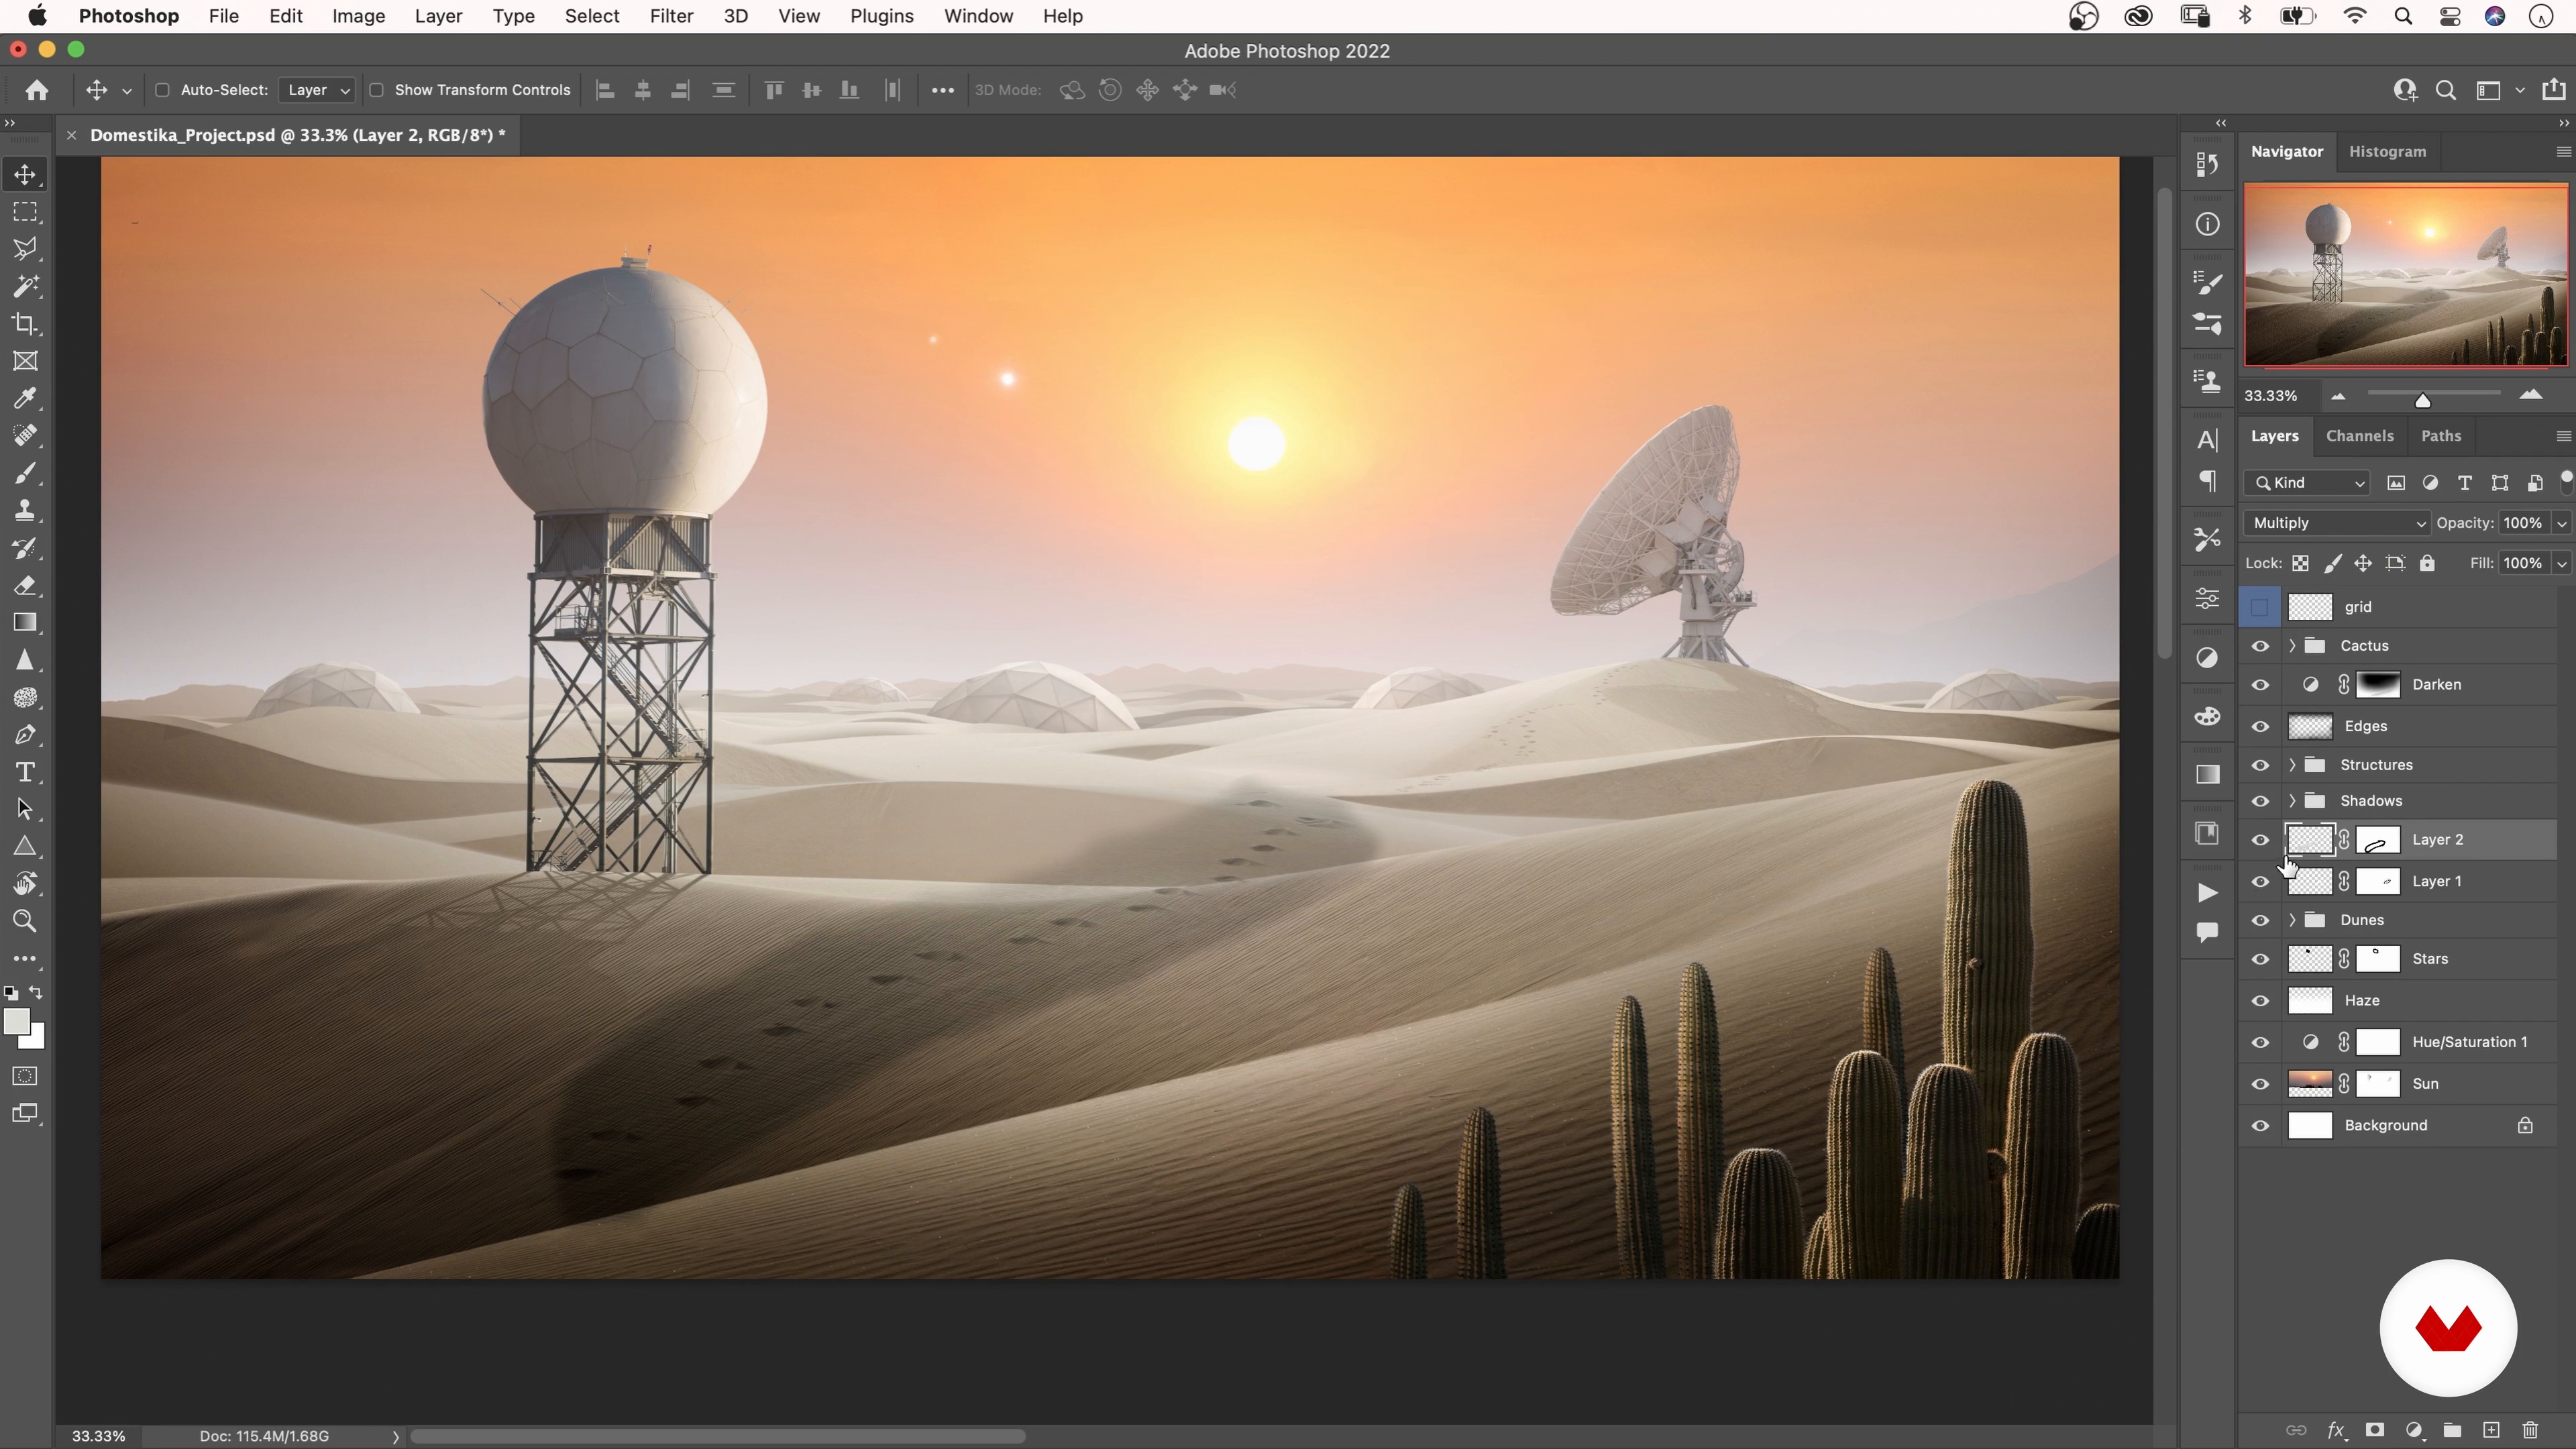Create a new layer icon
2576x1449 pixels.
point(2491,1430)
